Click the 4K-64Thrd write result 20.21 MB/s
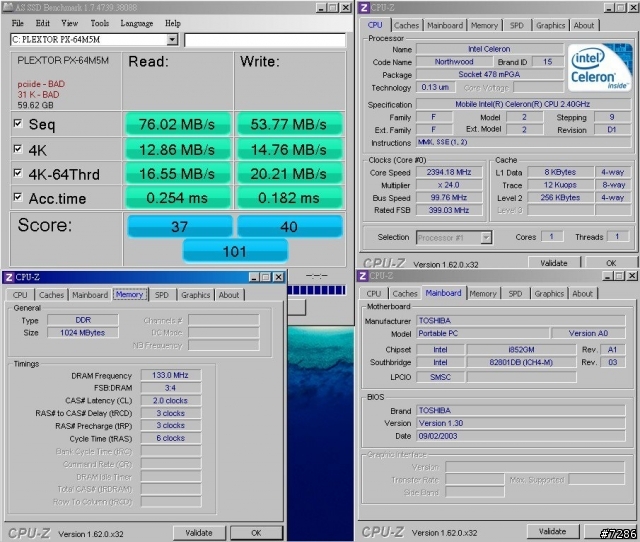This screenshot has width=640, height=542. [289, 174]
